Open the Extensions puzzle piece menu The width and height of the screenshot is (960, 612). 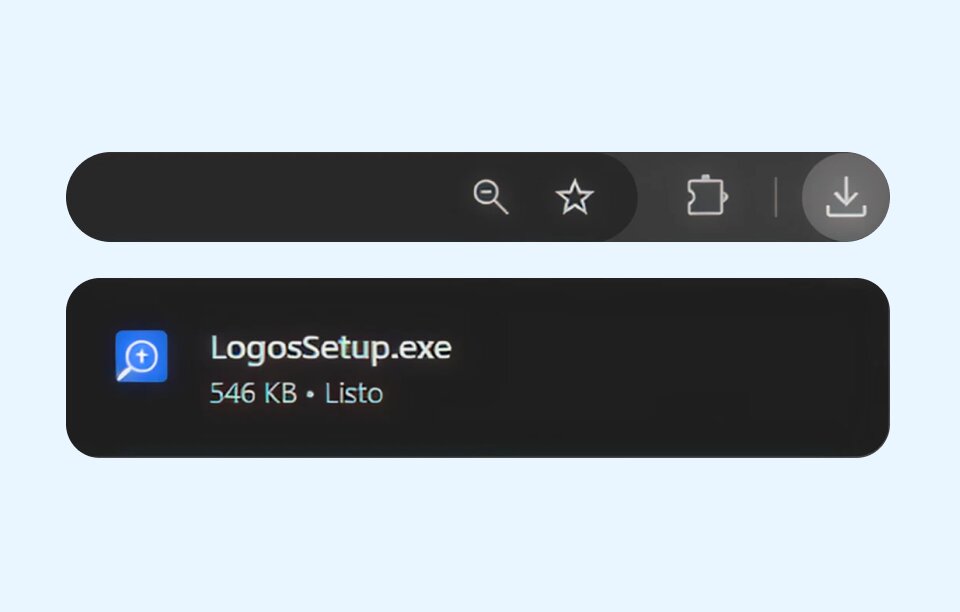tap(707, 196)
